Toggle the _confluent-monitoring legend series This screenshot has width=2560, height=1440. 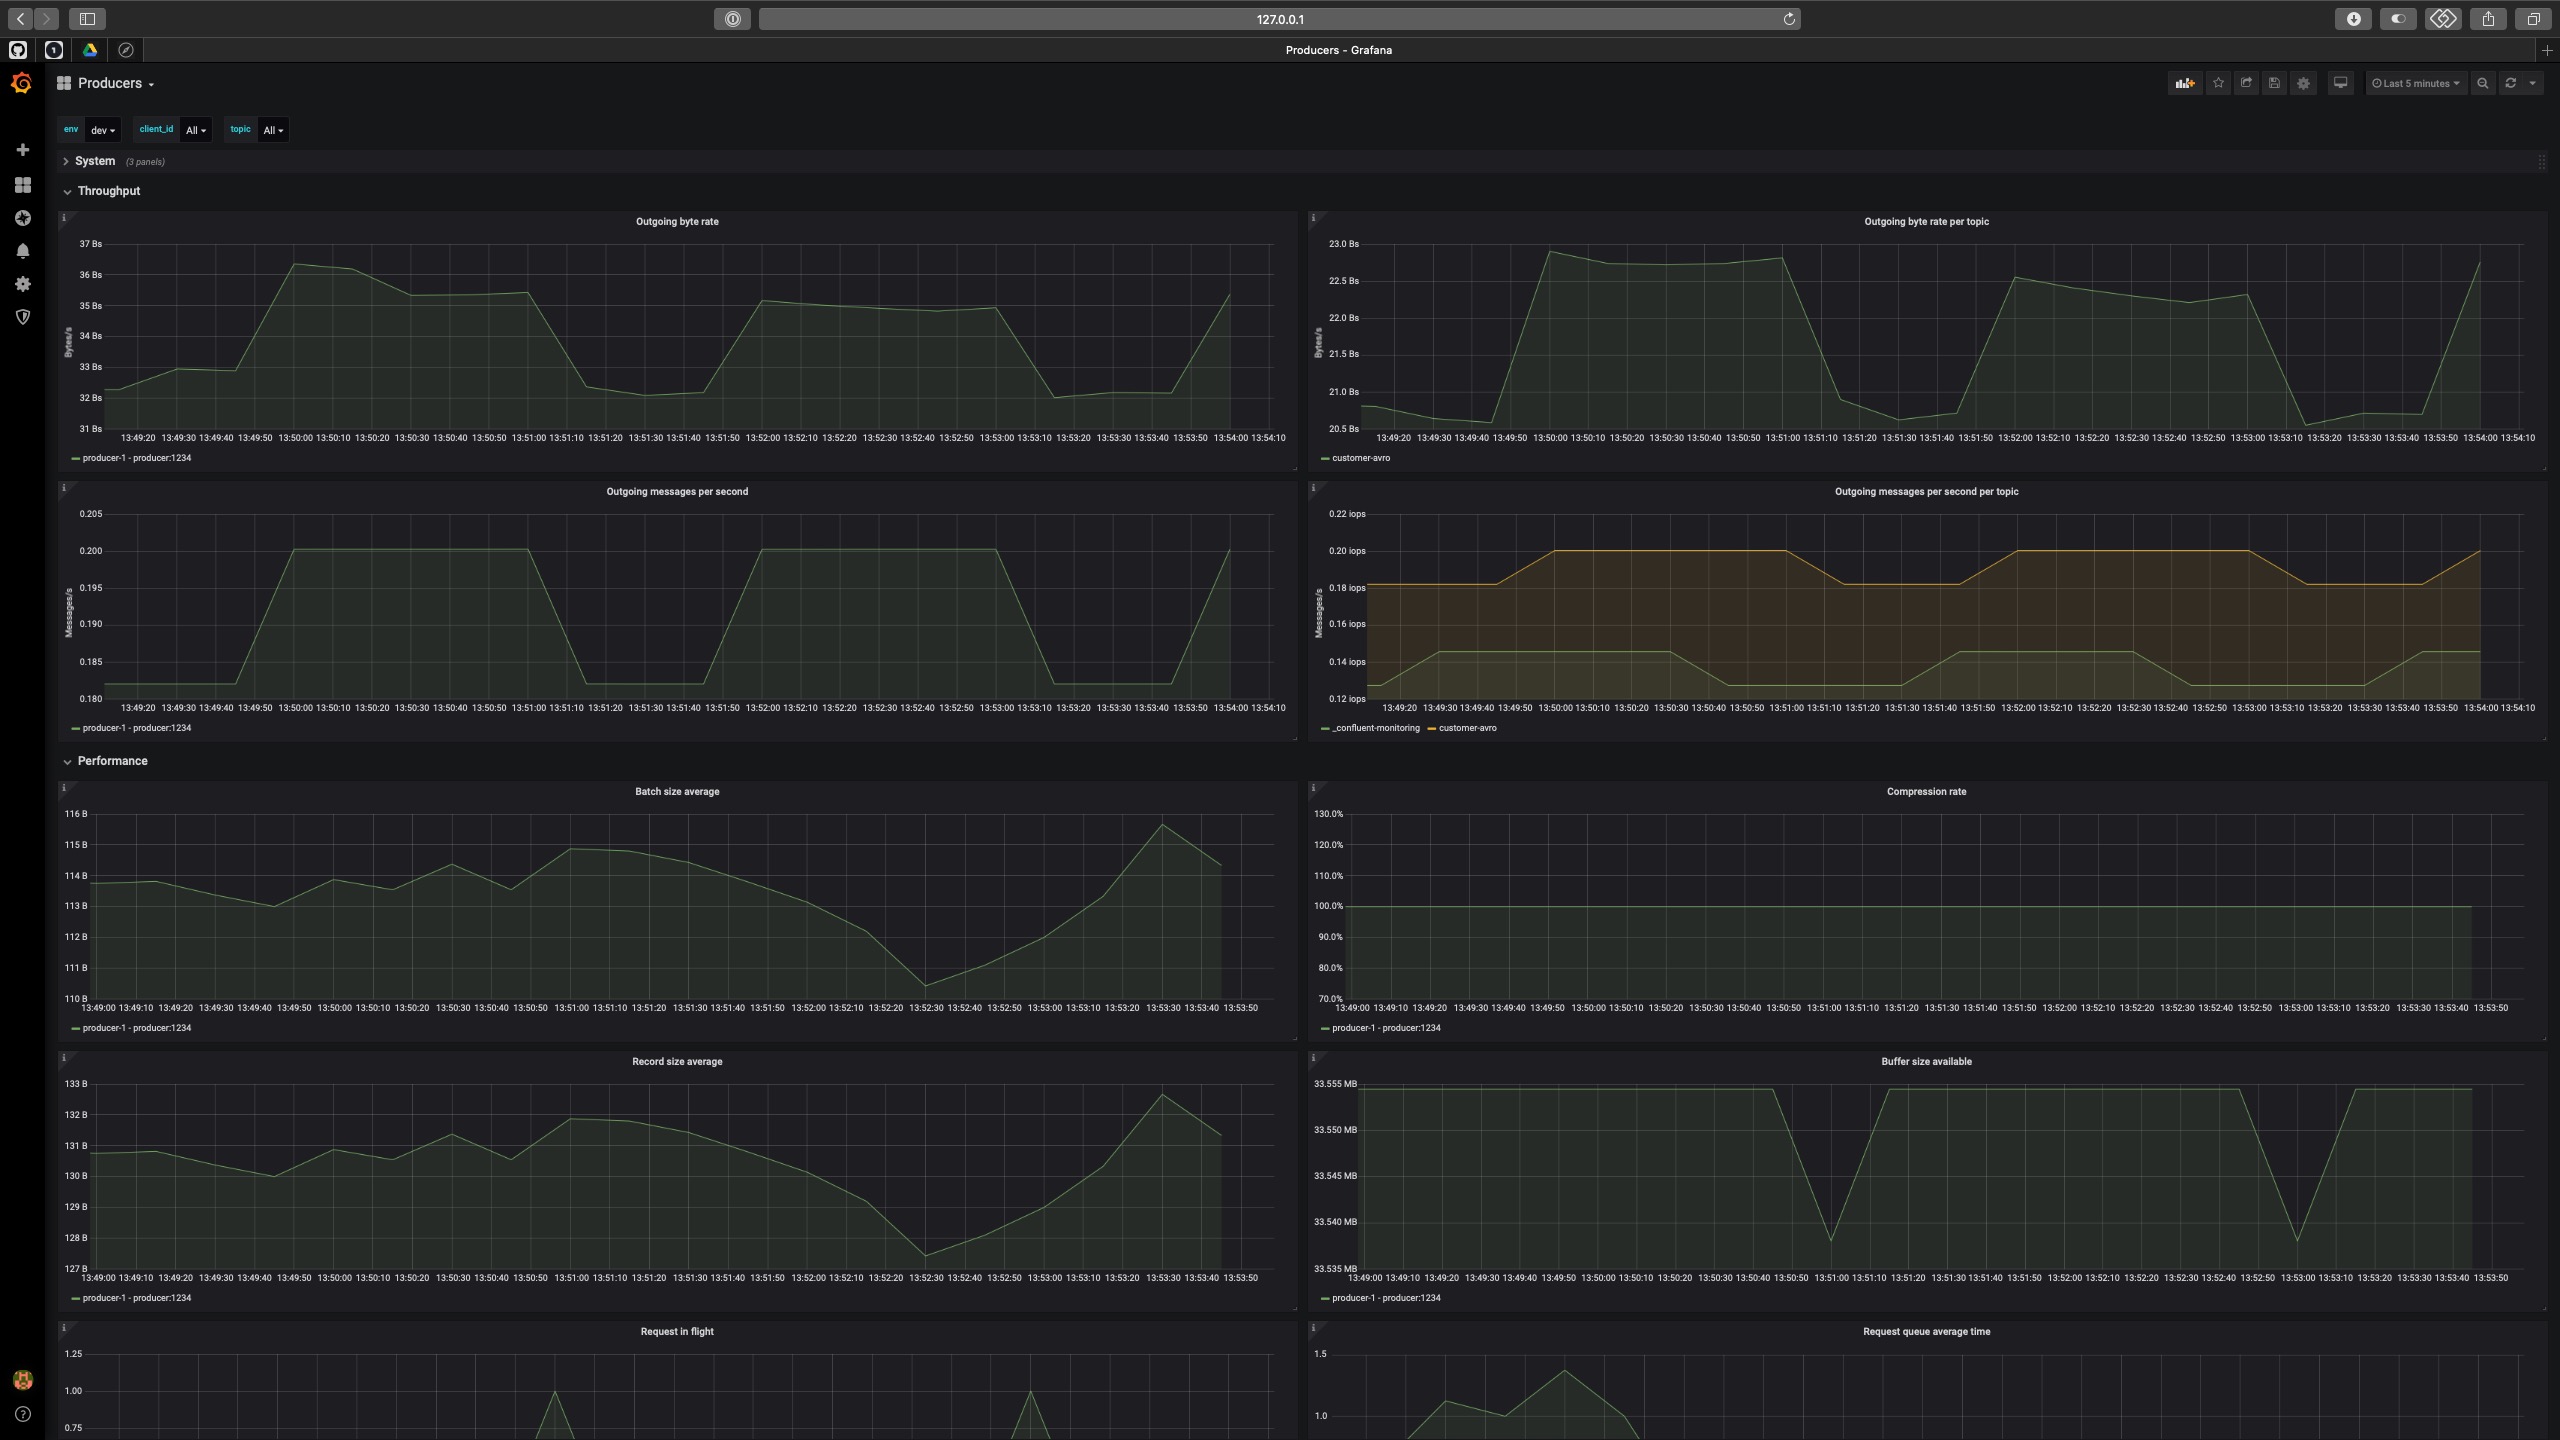tap(1375, 728)
